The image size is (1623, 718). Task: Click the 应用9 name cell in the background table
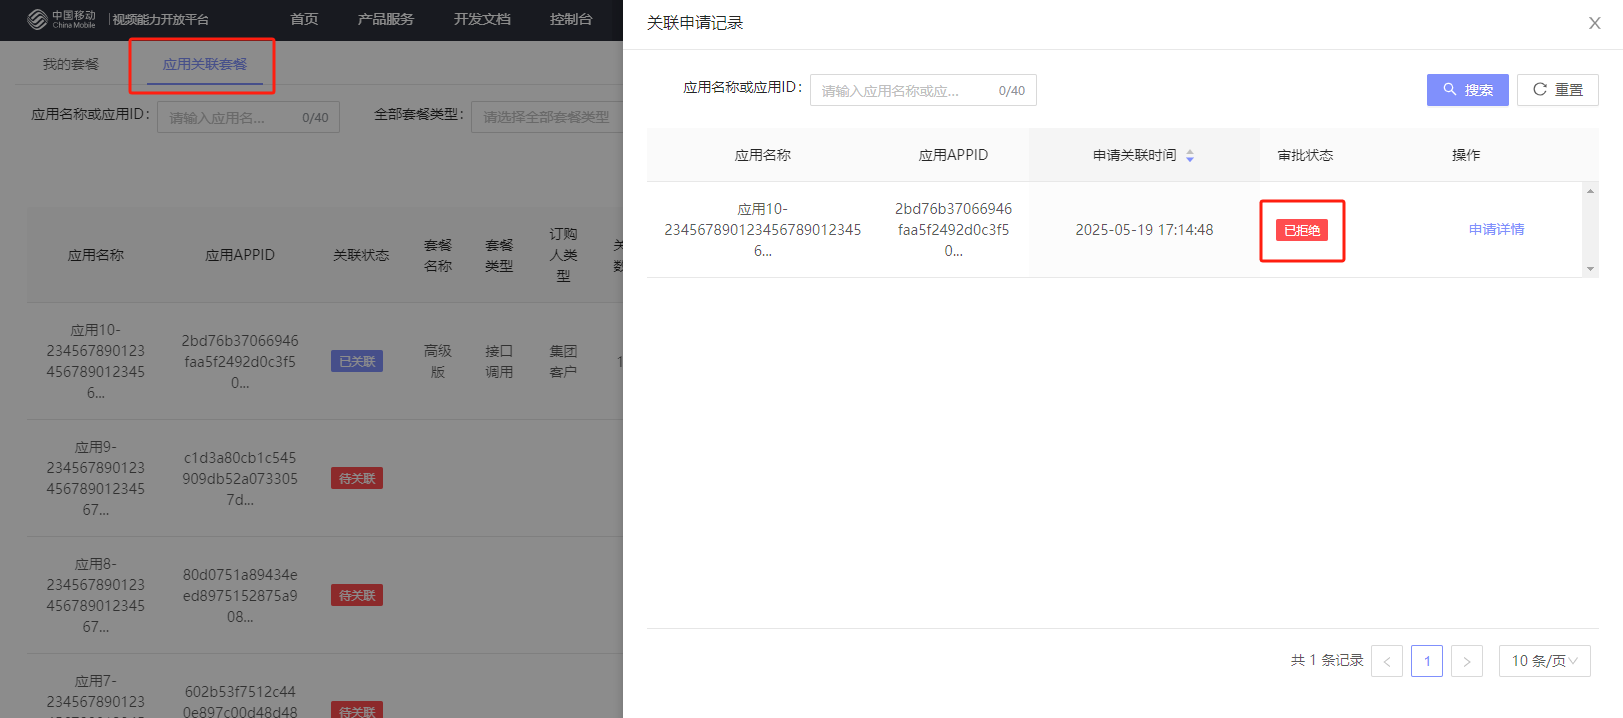96,479
